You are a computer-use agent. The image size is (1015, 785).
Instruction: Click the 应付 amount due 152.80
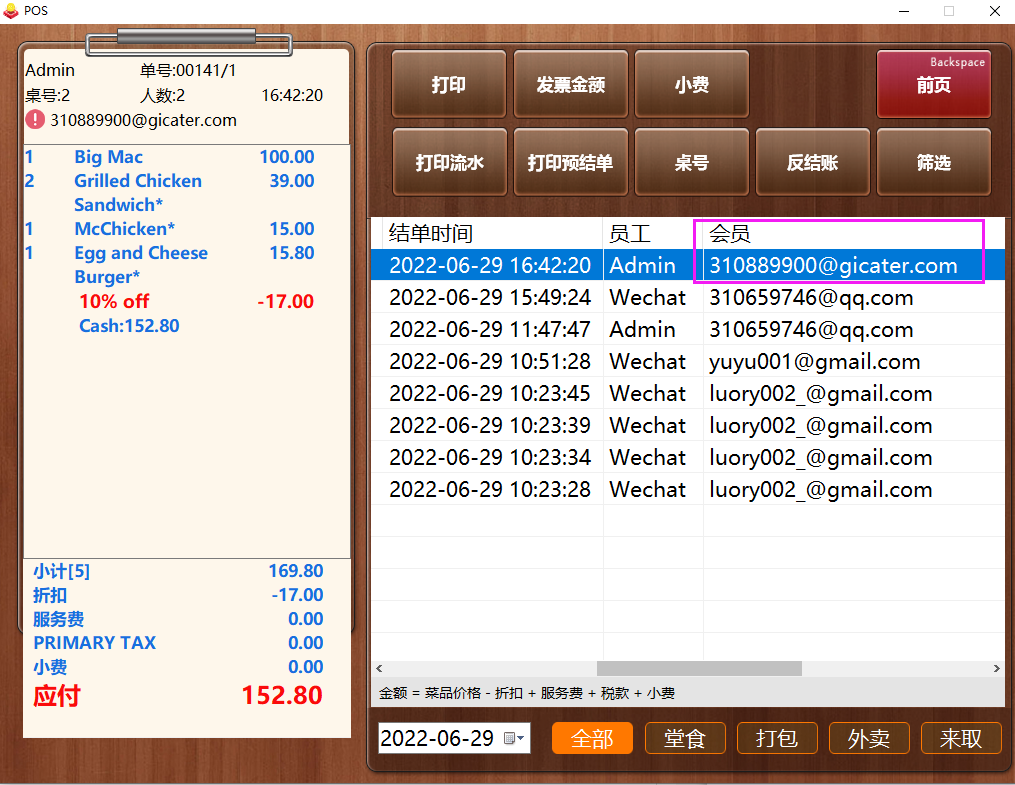[x=178, y=696]
